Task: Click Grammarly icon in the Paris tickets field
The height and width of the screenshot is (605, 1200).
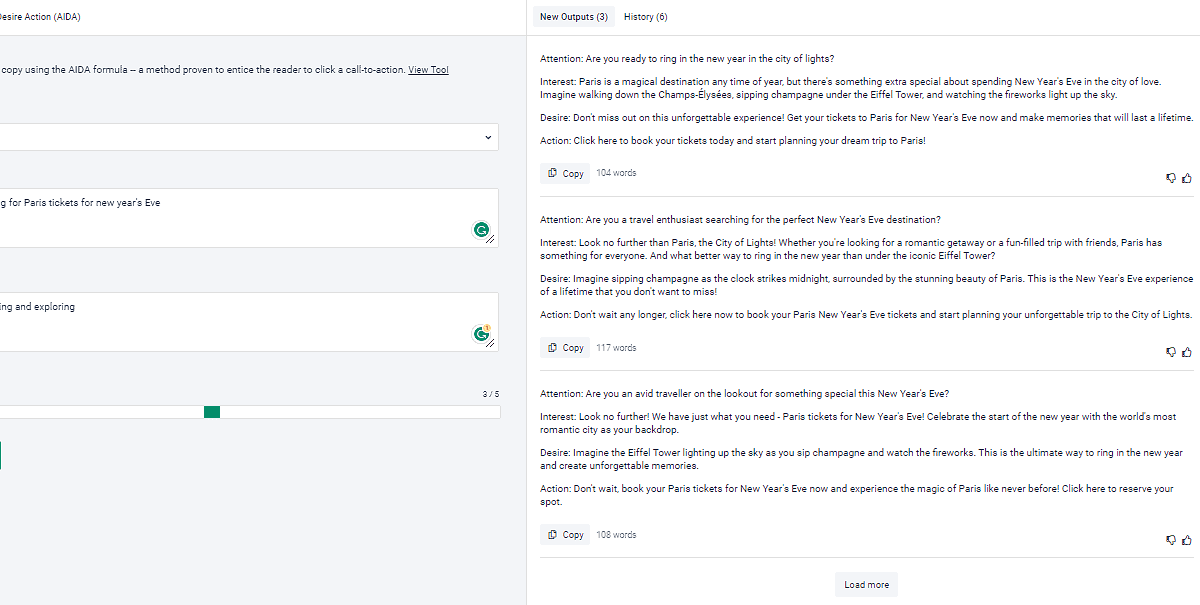Action: 481,231
